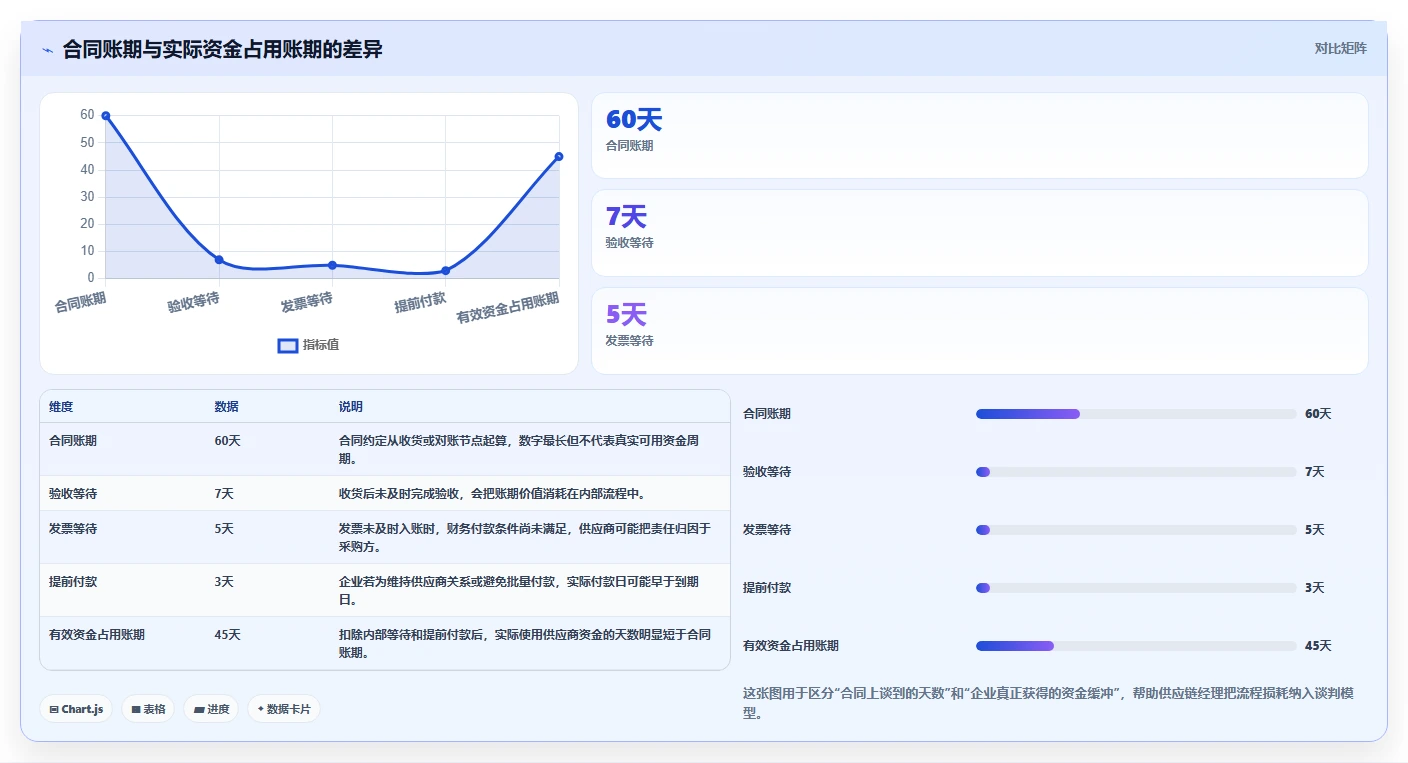
Task: Click the summary note starting 这张图用于区分
Action: (x=1049, y=704)
